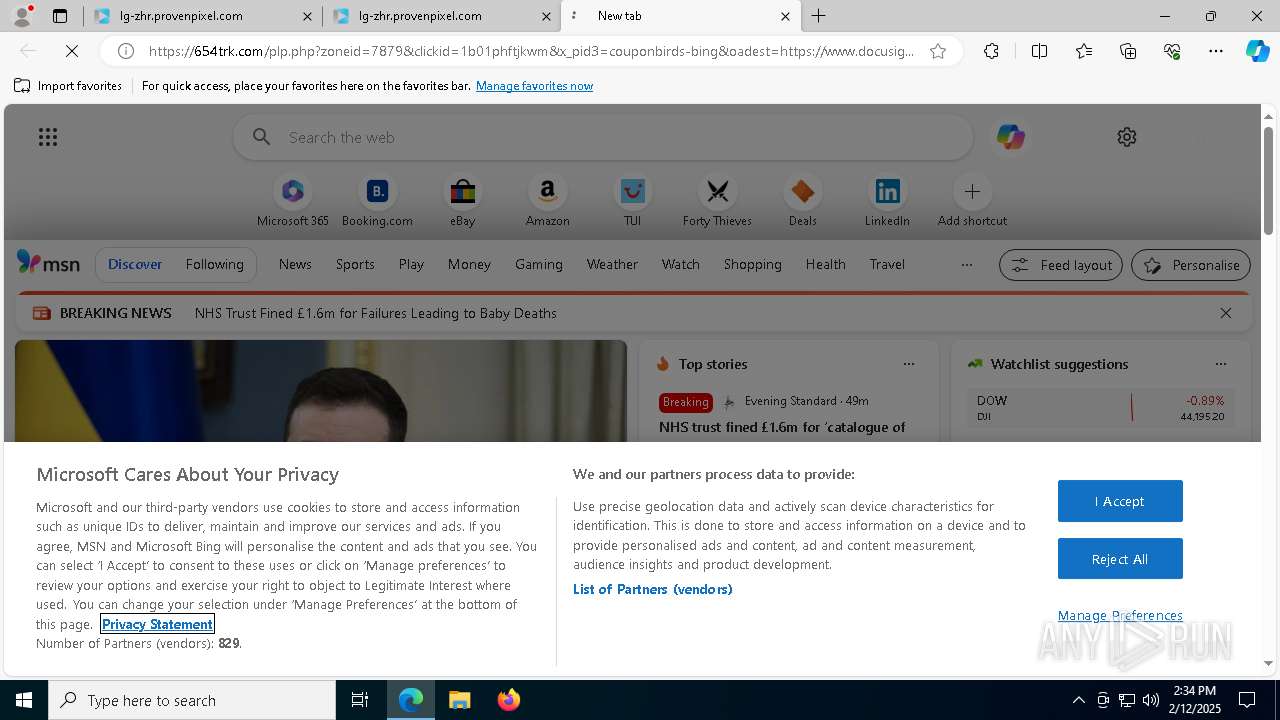Open Sports category in MSN menu
The image size is (1280, 720).
click(355, 264)
